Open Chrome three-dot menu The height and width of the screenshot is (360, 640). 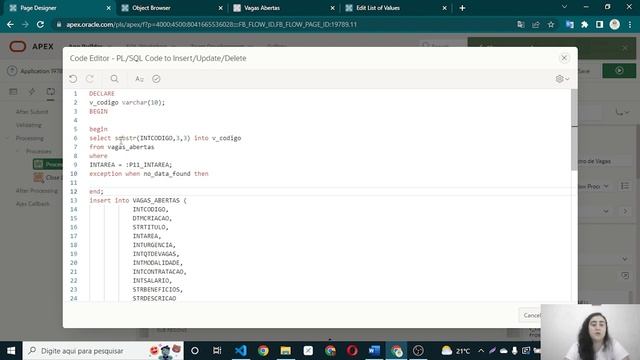[x=630, y=24]
